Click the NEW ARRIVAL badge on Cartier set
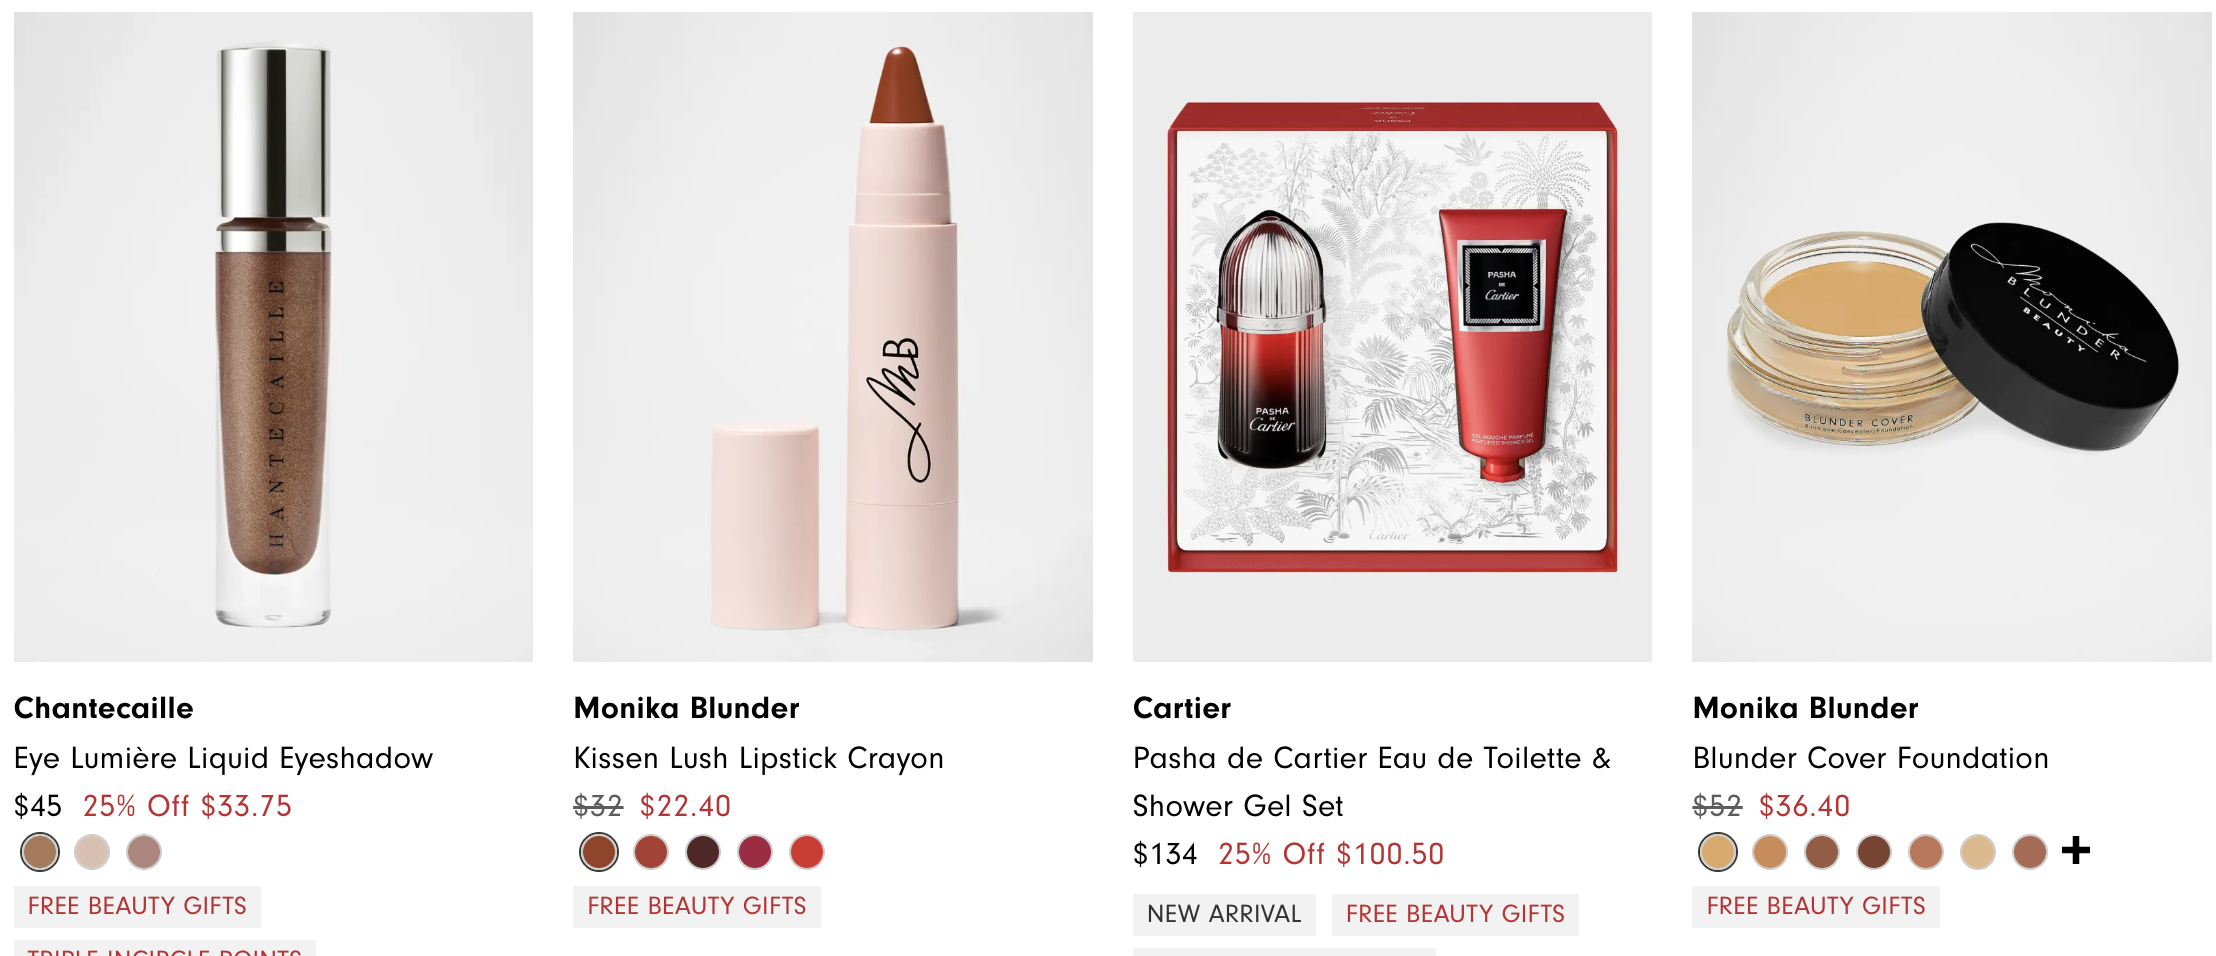 point(1224,914)
